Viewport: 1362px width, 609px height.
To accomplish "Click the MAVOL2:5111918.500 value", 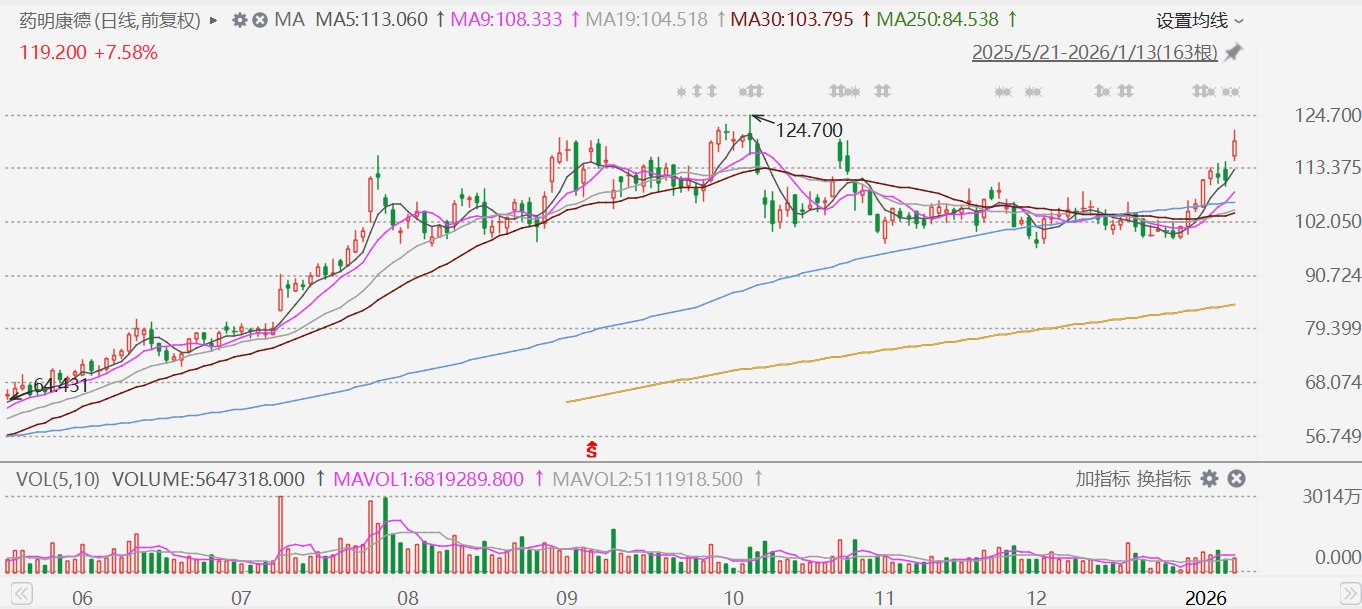I will point(646,479).
